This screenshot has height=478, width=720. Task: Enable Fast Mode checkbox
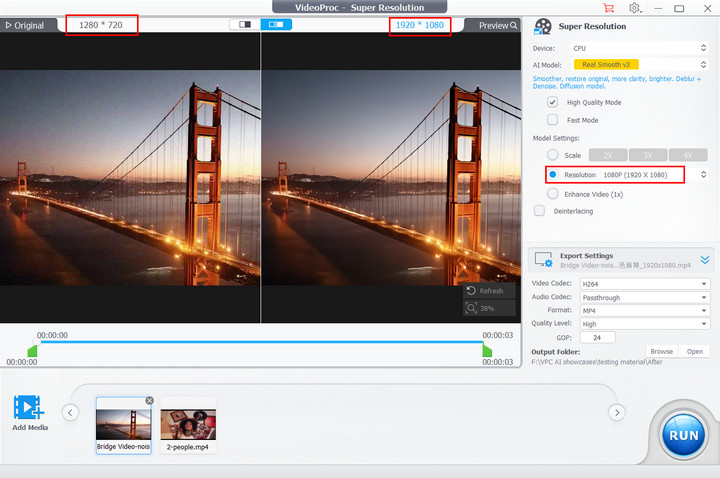(x=552, y=120)
